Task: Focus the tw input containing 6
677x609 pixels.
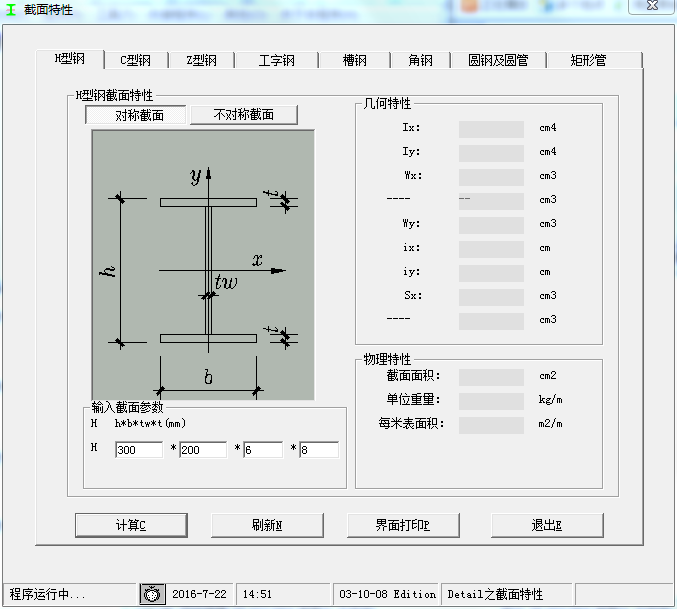Action: pyautogui.click(x=263, y=450)
